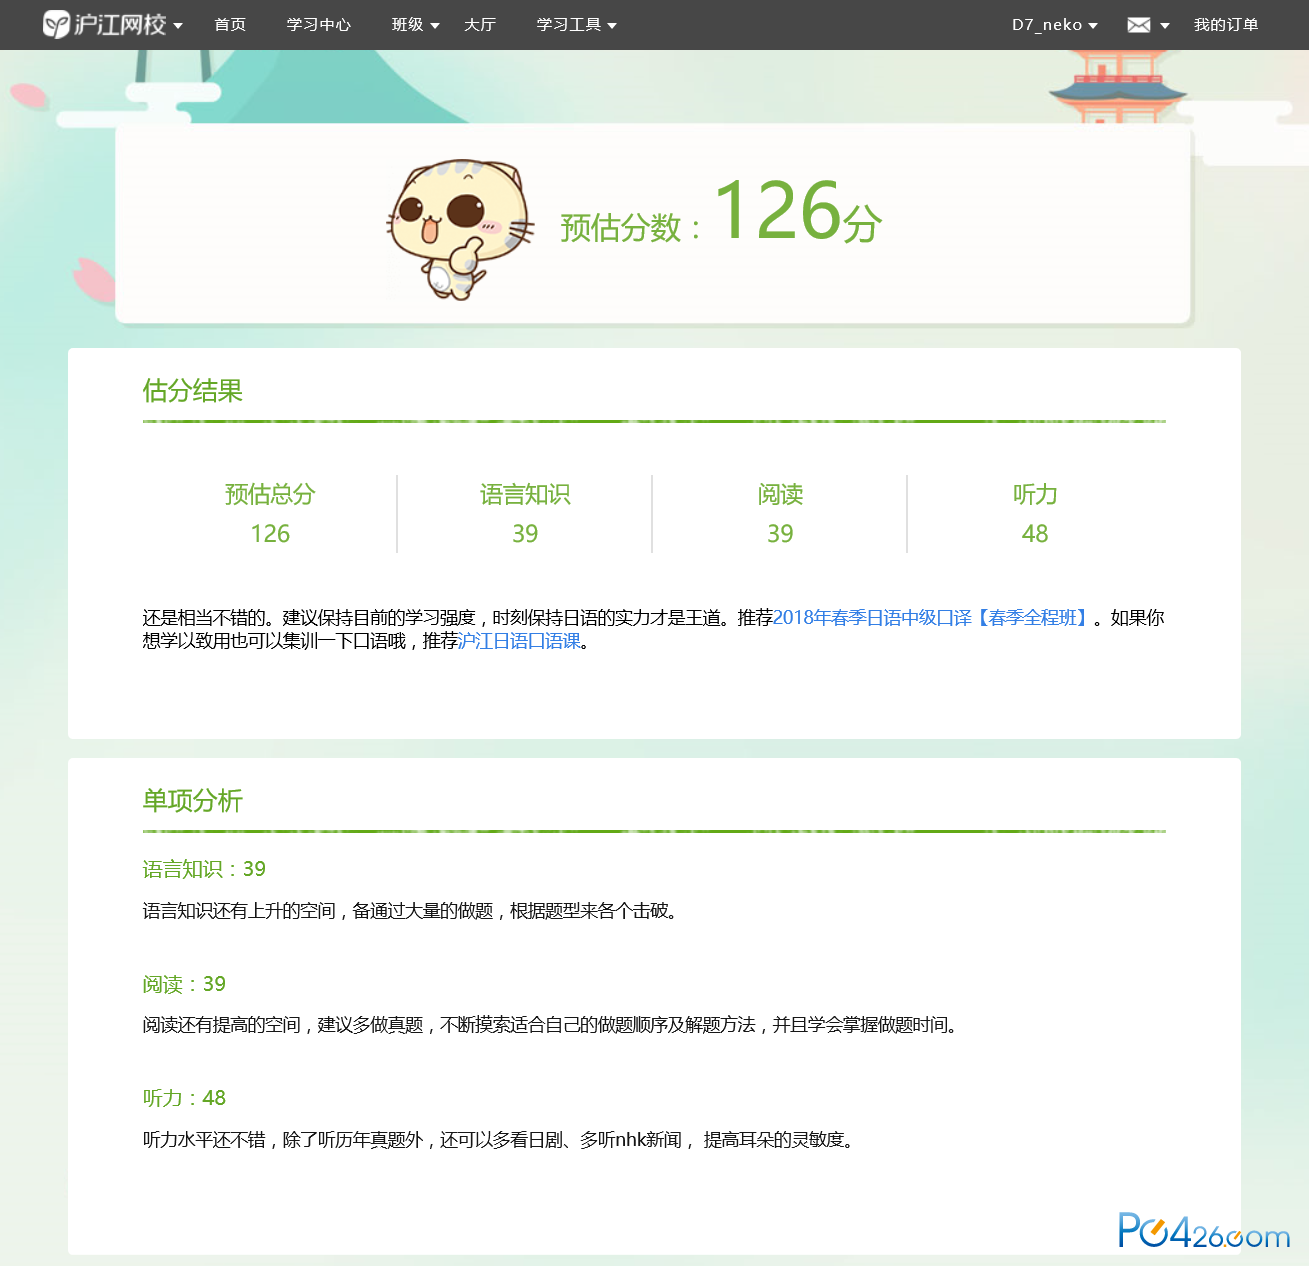Click the 单项分析 section heading
Image resolution: width=1309 pixels, height=1266 pixels.
(x=193, y=801)
